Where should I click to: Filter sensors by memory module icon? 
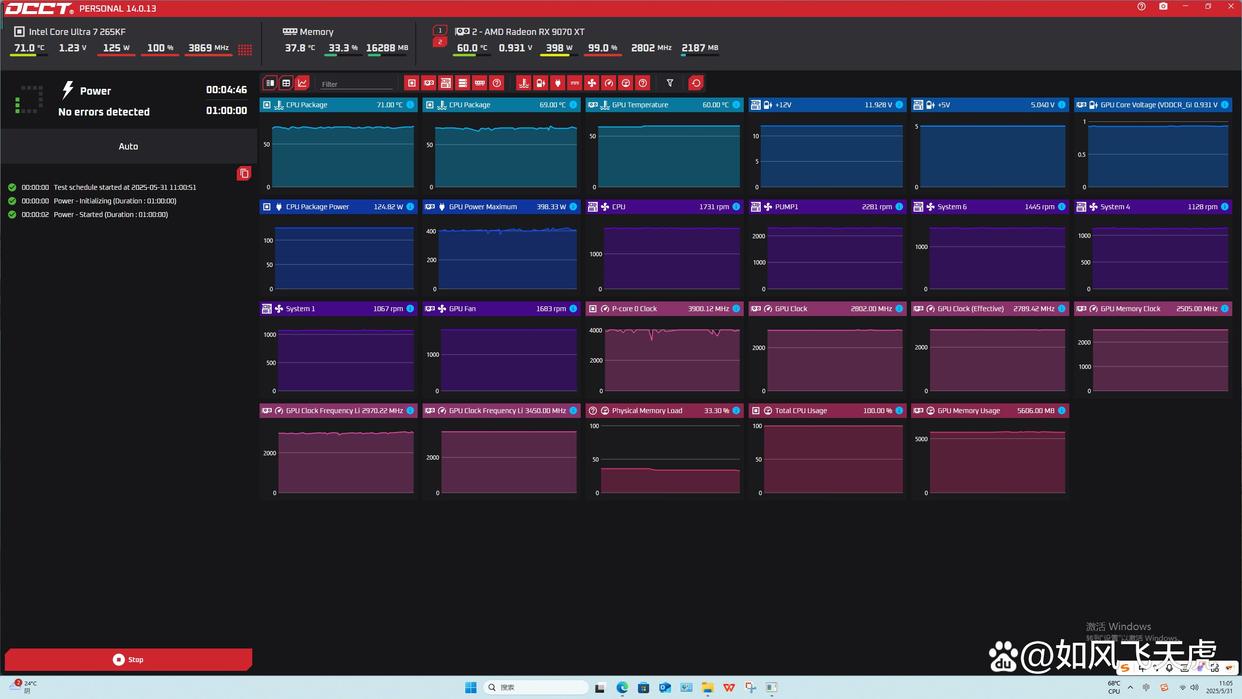pos(479,83)
